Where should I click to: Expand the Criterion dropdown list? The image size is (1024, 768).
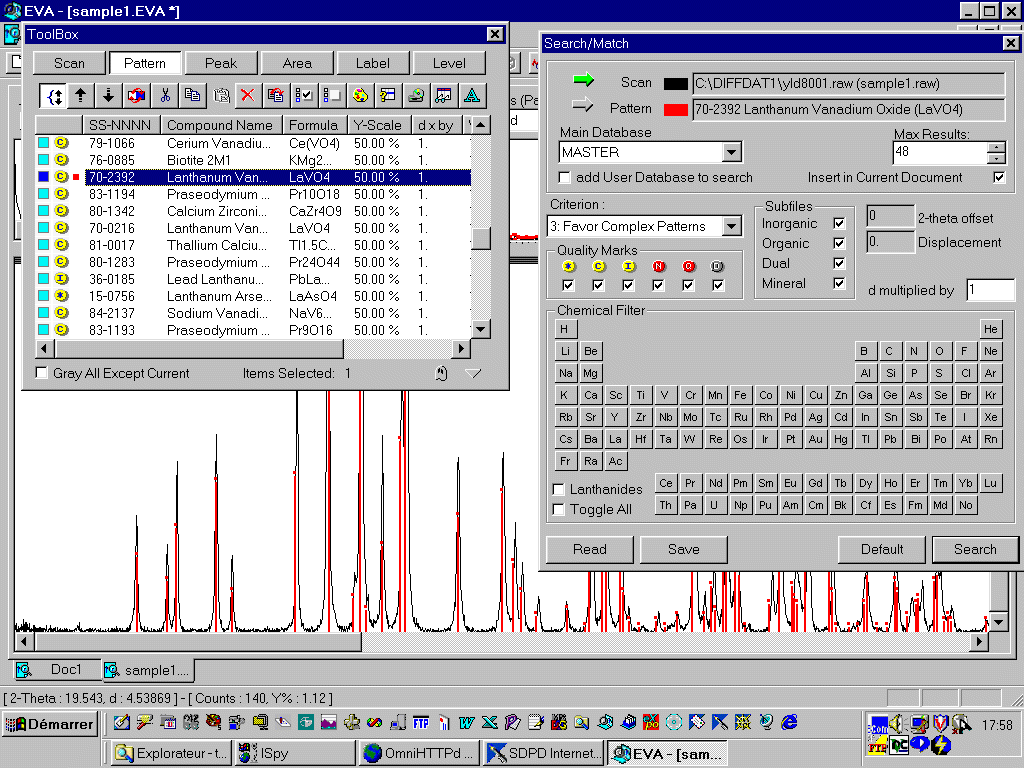pyautogui.click(x=732, y=227)
